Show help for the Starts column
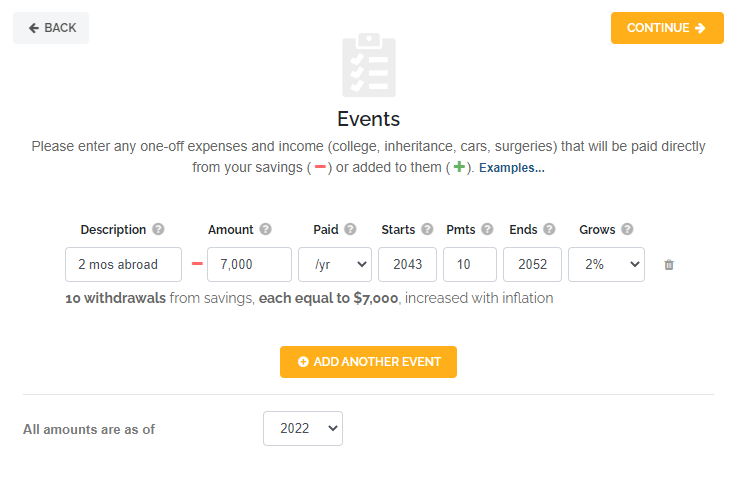 pyautogui.click(x=427, y=229)
